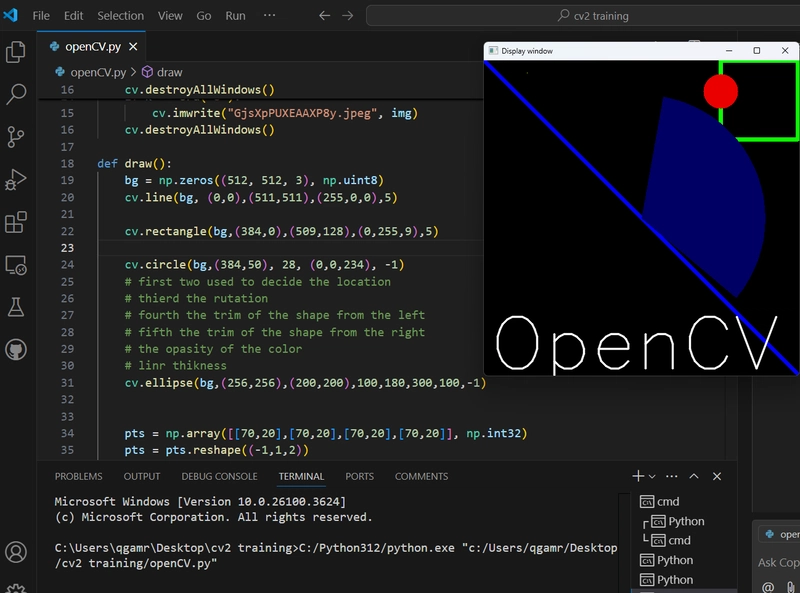The height and width of the screenshot is (593, 800).
Task: Open the GitHub view in activity bar
Action: click(x=16, y=350)
